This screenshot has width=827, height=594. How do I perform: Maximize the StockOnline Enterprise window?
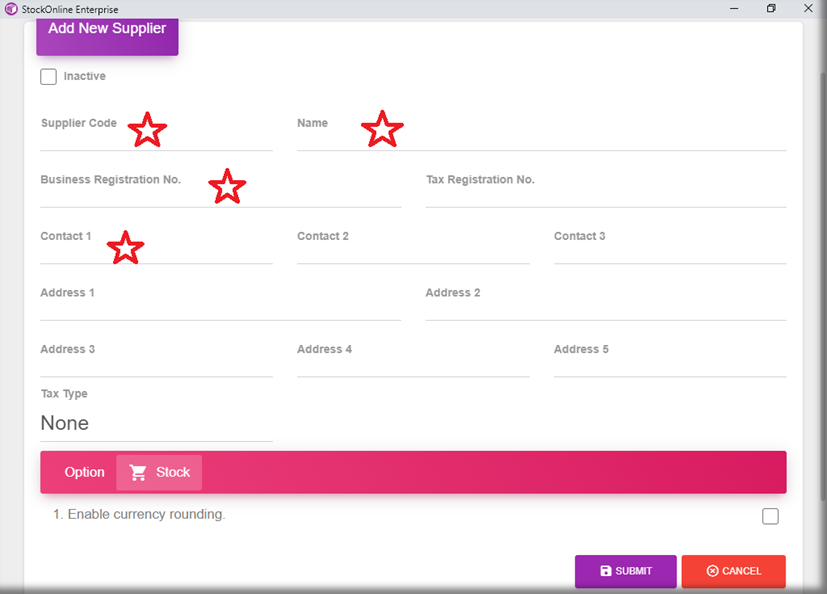click(x=771, y=9)
